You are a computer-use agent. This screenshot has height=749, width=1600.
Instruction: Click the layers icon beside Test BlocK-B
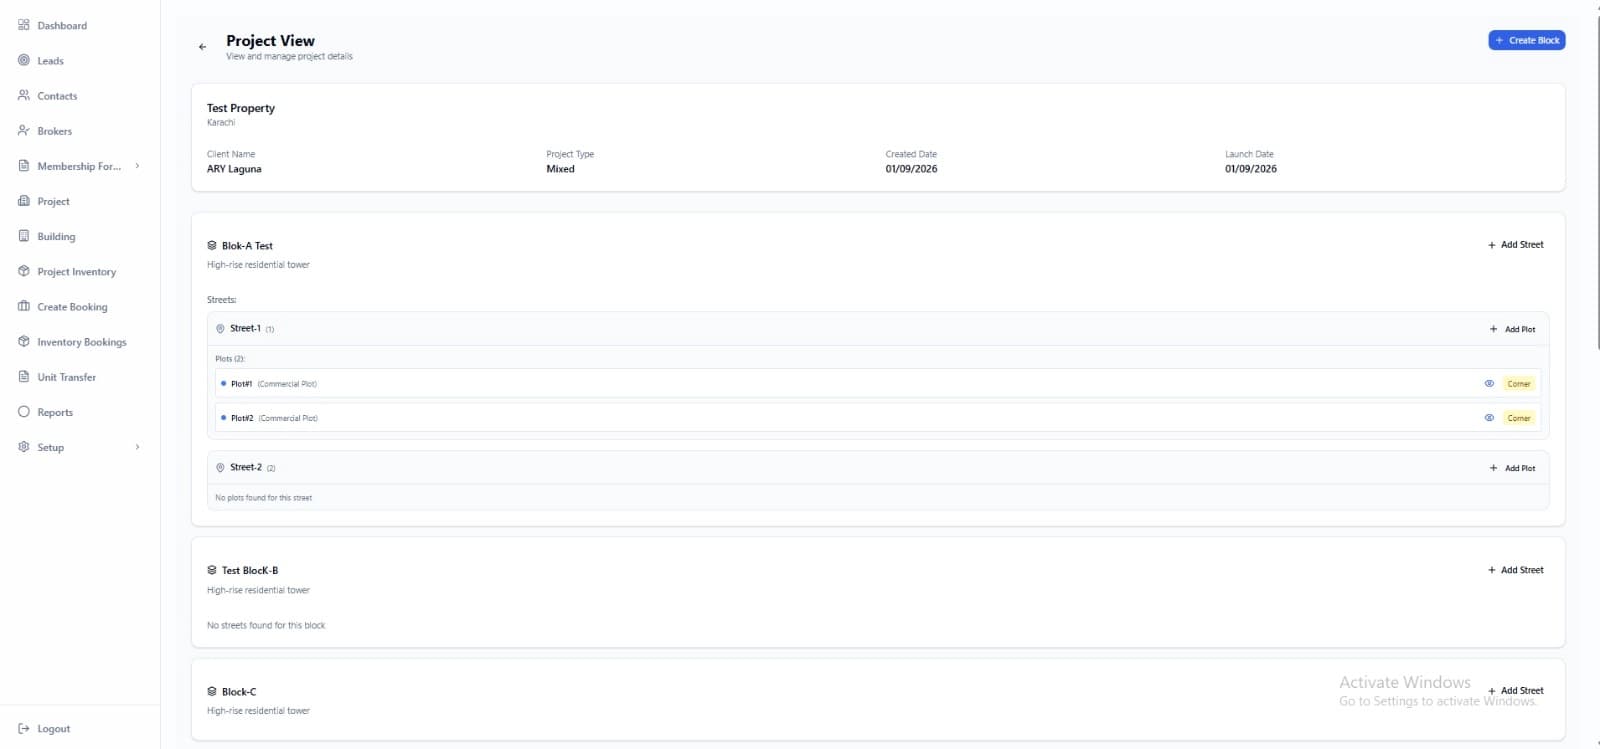coord(212,570)
